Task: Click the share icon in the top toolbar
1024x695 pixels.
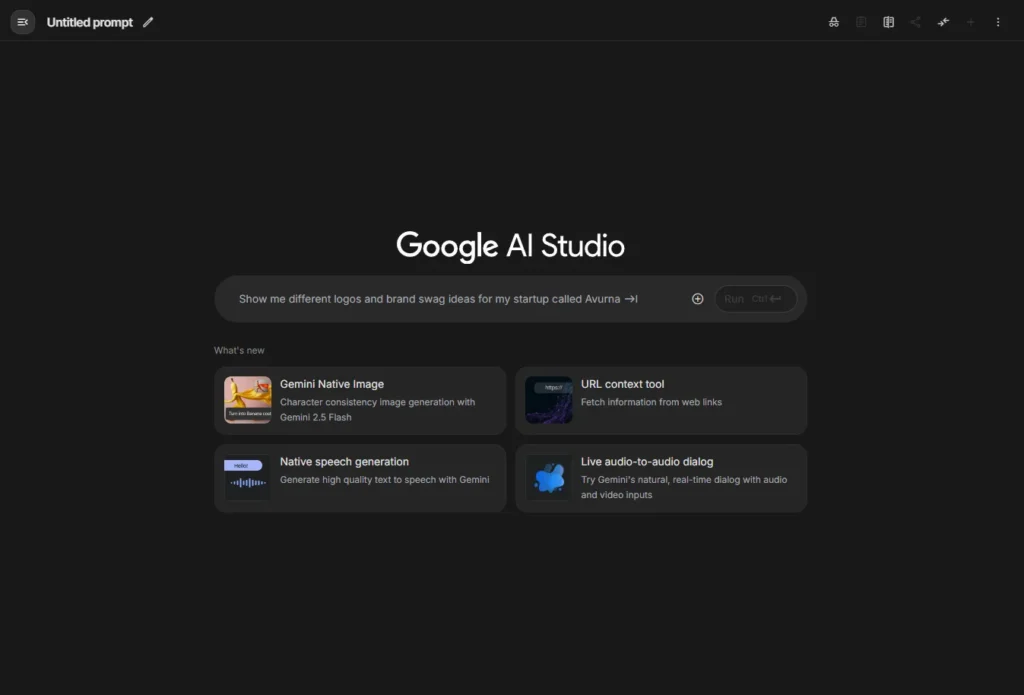Action: coord(916,22)
